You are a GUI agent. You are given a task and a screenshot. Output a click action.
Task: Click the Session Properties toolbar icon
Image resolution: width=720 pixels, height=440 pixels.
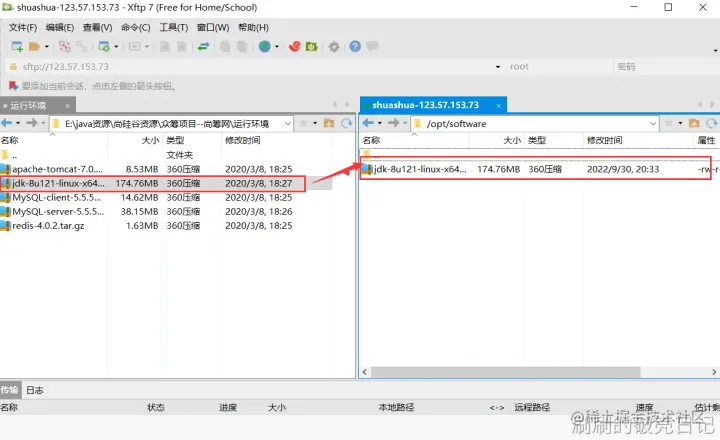[x=104, y=46]
